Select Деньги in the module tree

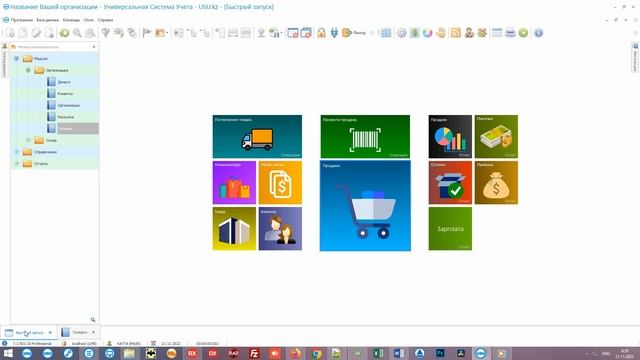tap(64, 82)
